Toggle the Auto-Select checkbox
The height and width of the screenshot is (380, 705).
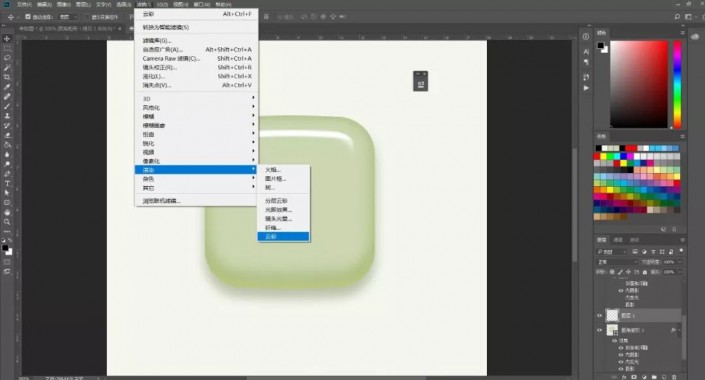coord(28,17)
